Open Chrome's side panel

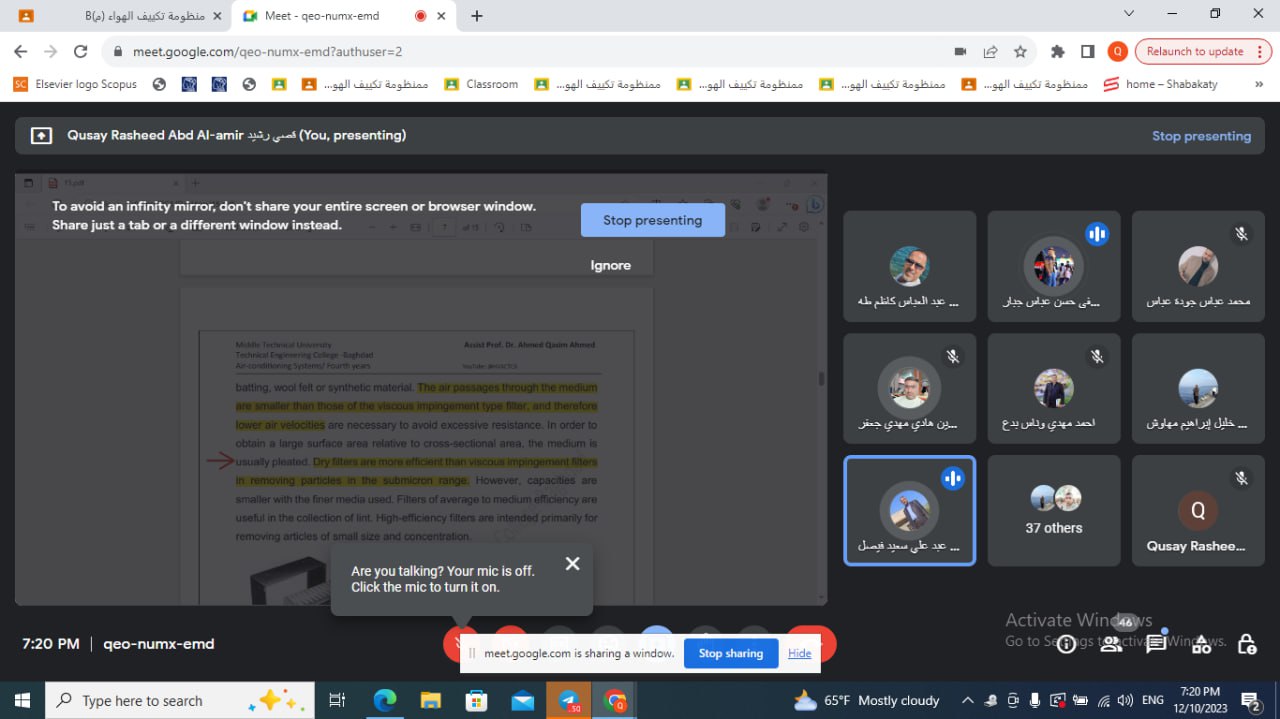tap(1088, 52)
